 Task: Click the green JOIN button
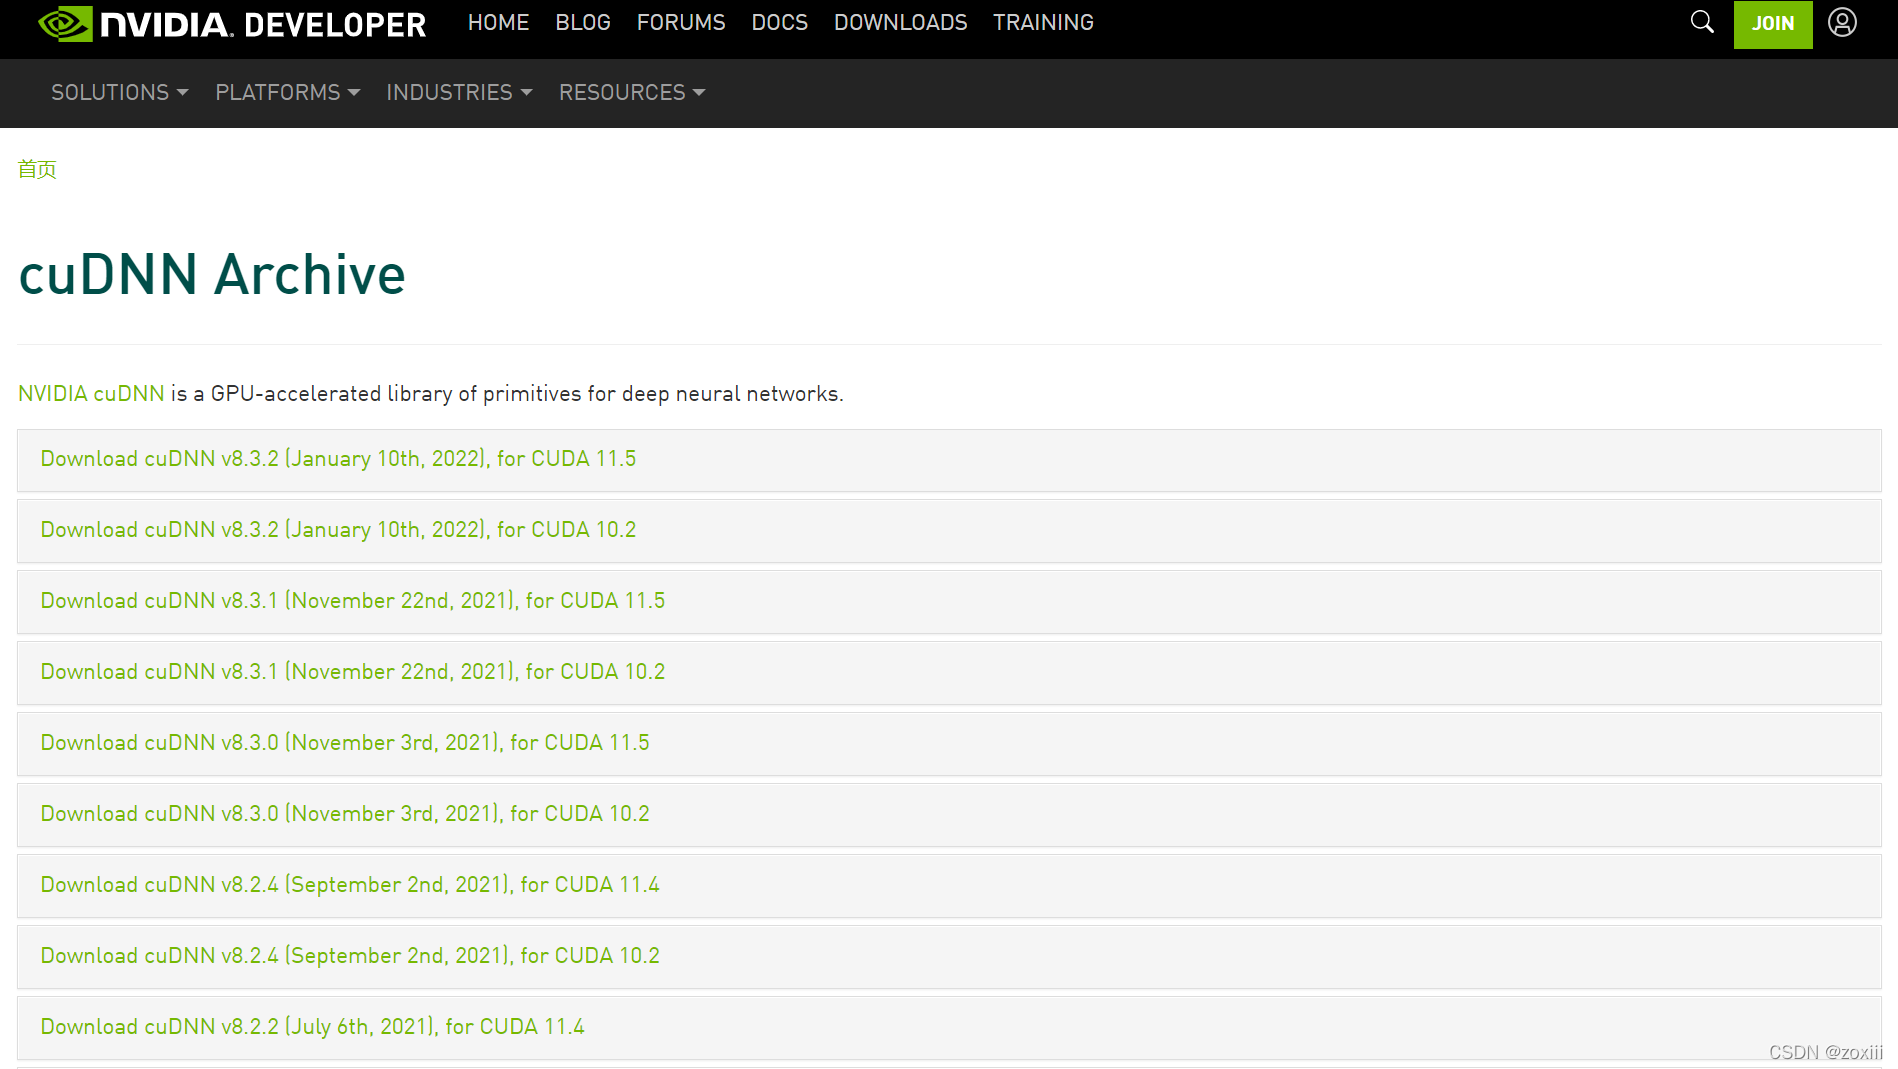tap(1773, 24)
